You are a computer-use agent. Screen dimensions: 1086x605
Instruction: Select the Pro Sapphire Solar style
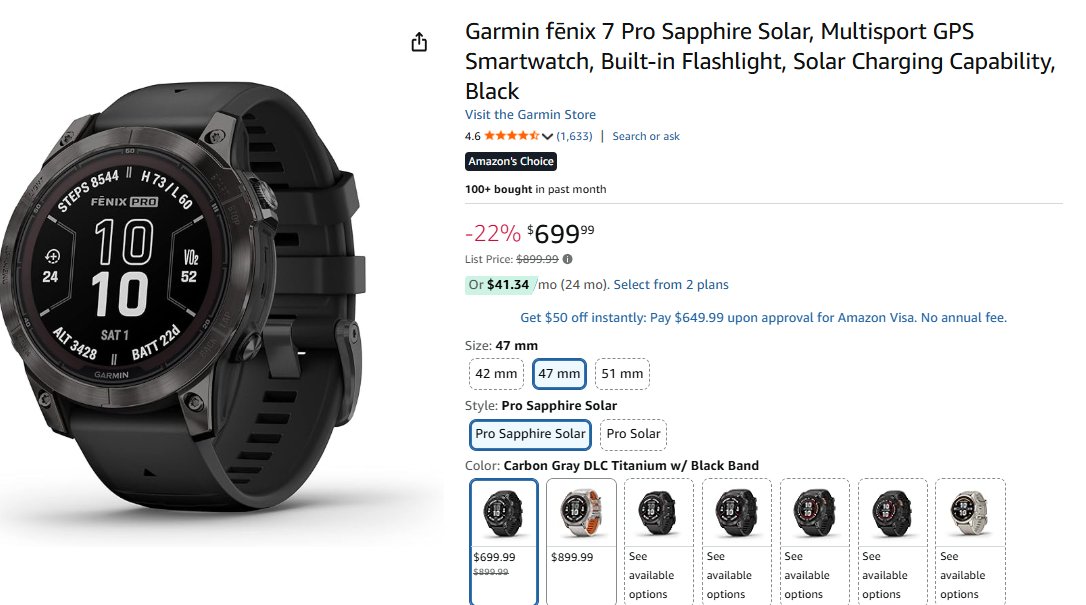pos(530,434)
